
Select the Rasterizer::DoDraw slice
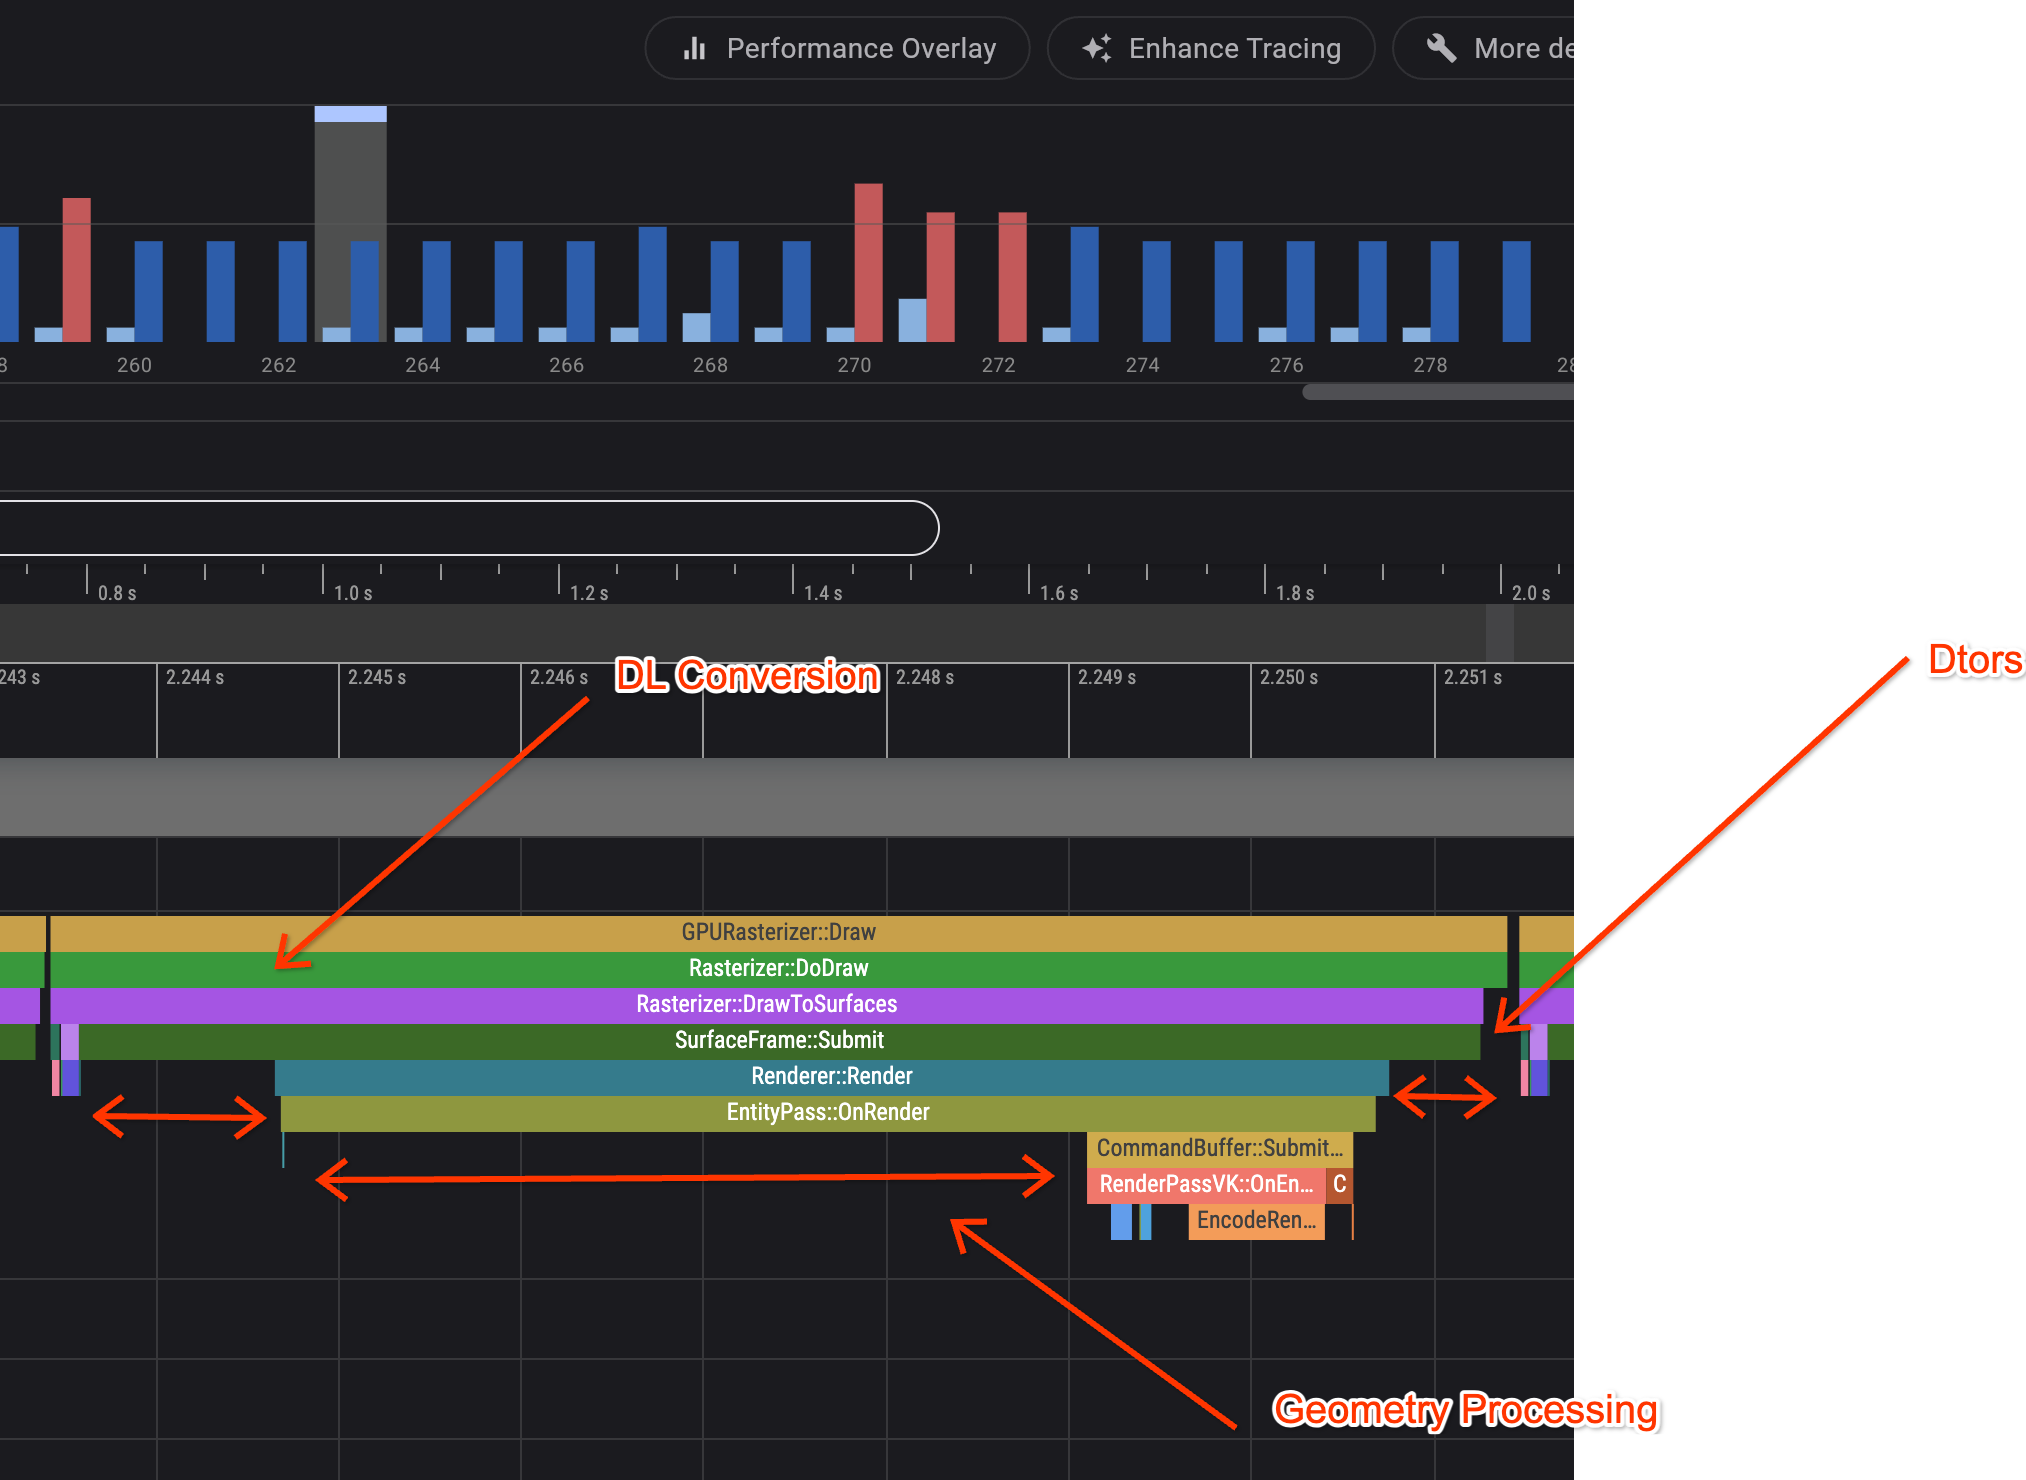tap(778, 967)
